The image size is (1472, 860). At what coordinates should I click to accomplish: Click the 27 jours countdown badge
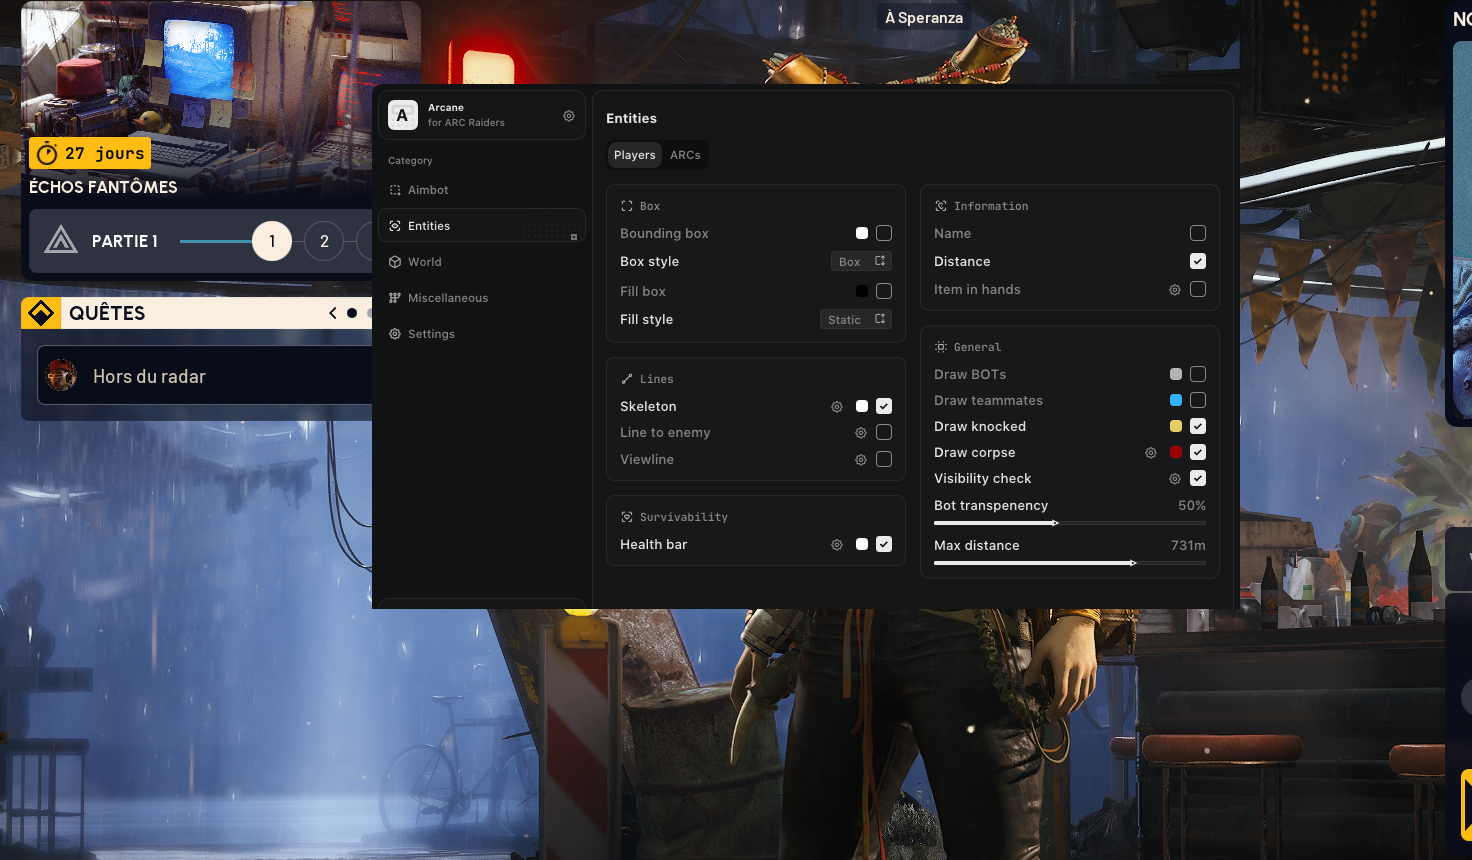coord(90,154)
